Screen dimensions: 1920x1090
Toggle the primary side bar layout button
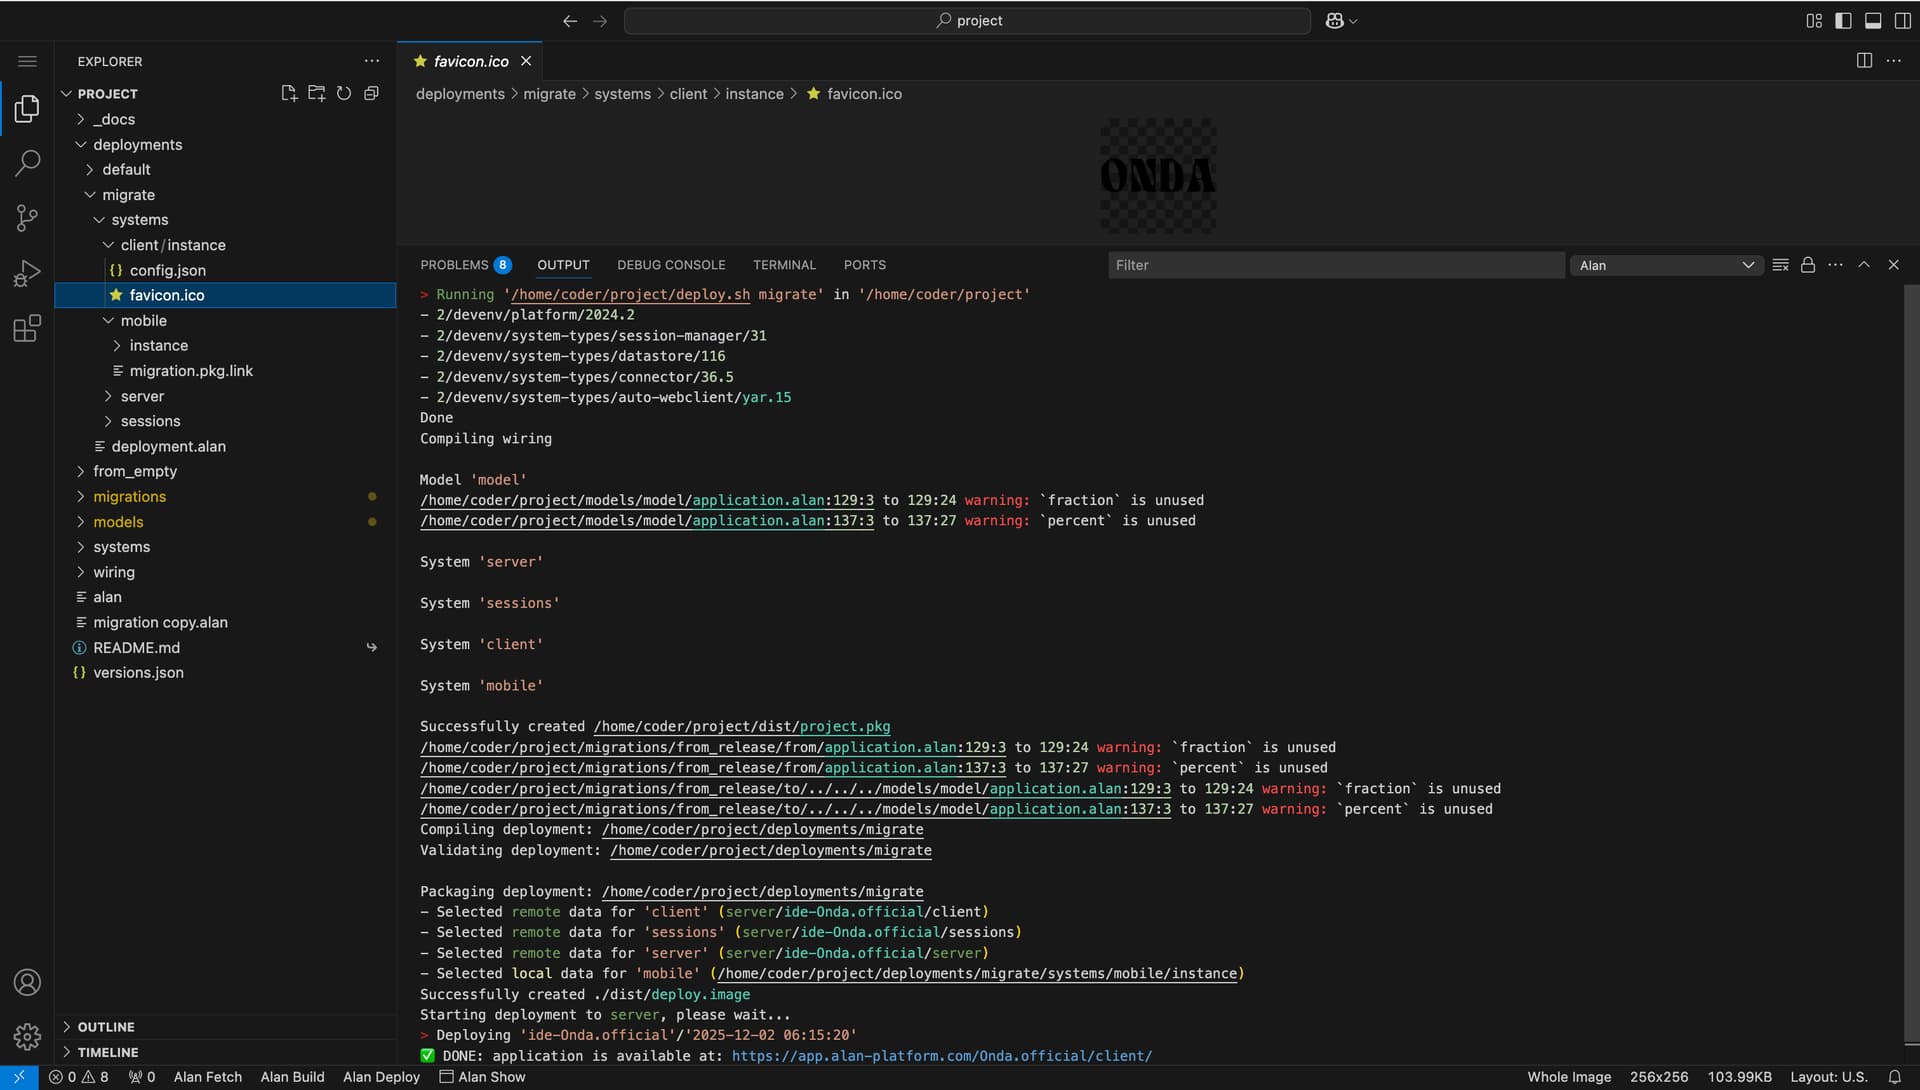(1843, 20)
